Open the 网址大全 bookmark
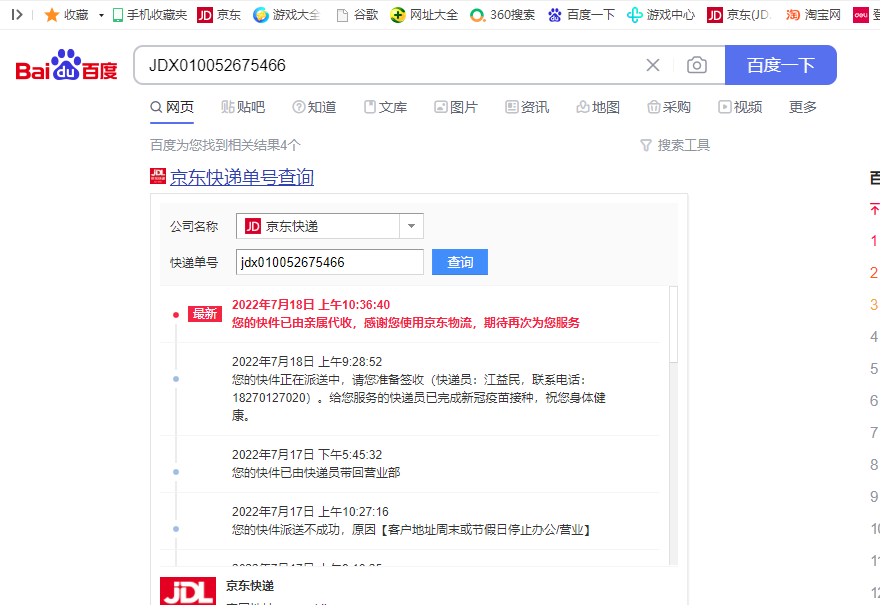 coord(424,15)
